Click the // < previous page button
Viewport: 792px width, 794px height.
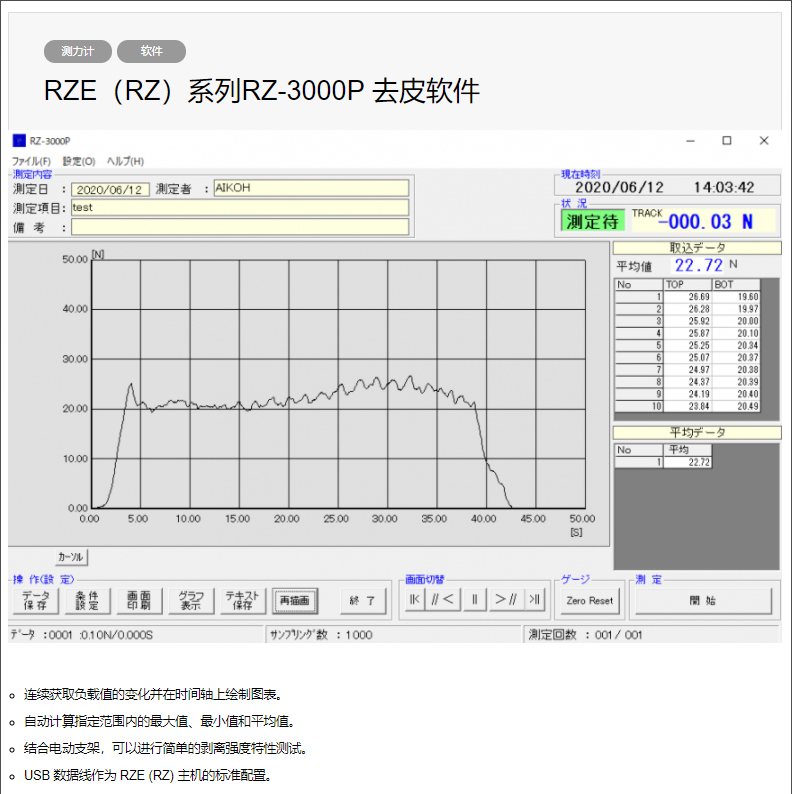point(443,600)
